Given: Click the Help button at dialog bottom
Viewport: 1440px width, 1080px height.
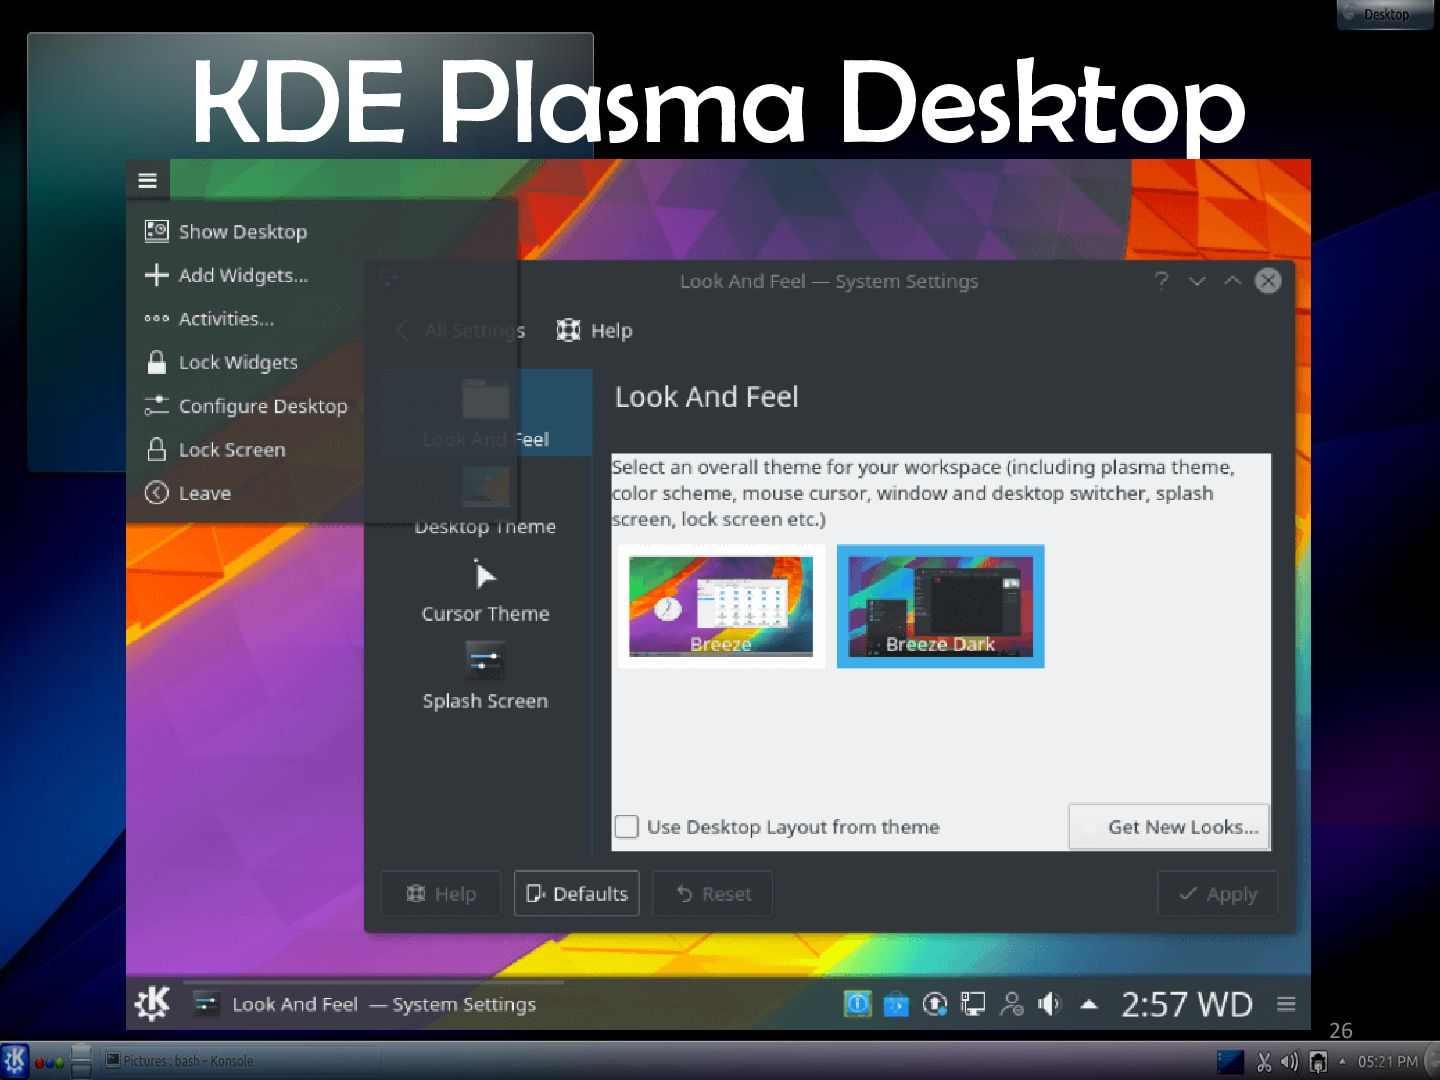Looking at the screenshot, I should tap(441, 894).
